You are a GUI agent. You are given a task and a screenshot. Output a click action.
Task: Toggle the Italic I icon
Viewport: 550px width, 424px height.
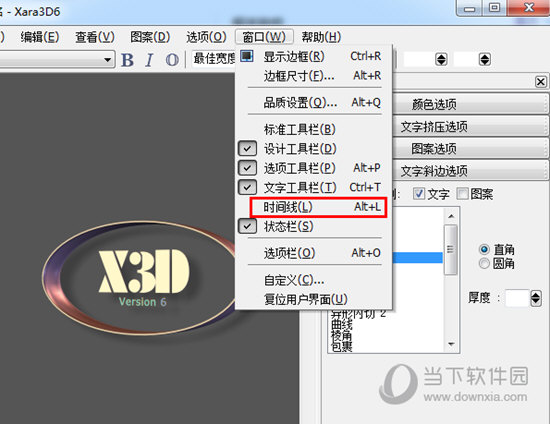149,60
